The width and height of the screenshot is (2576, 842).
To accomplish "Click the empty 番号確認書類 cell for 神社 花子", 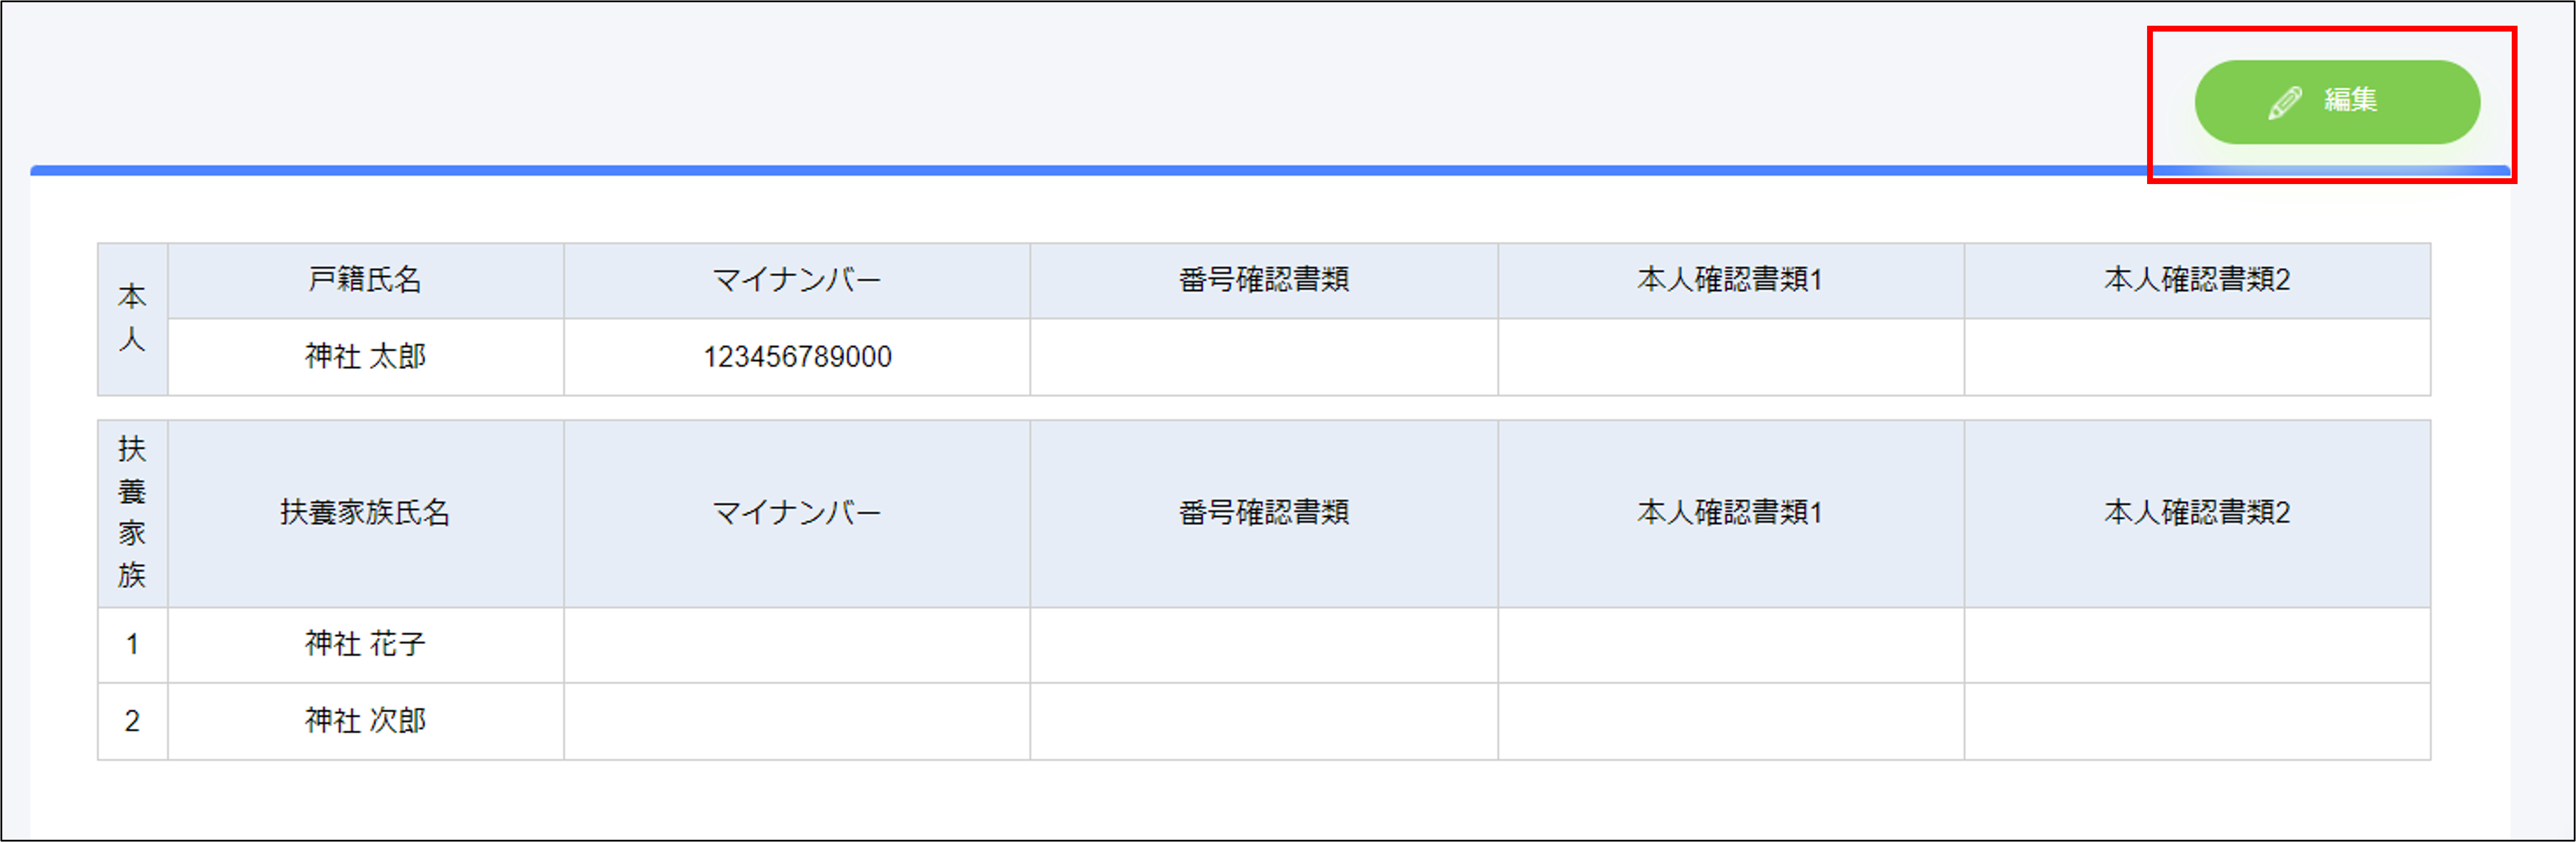I will coord(1263,645).
